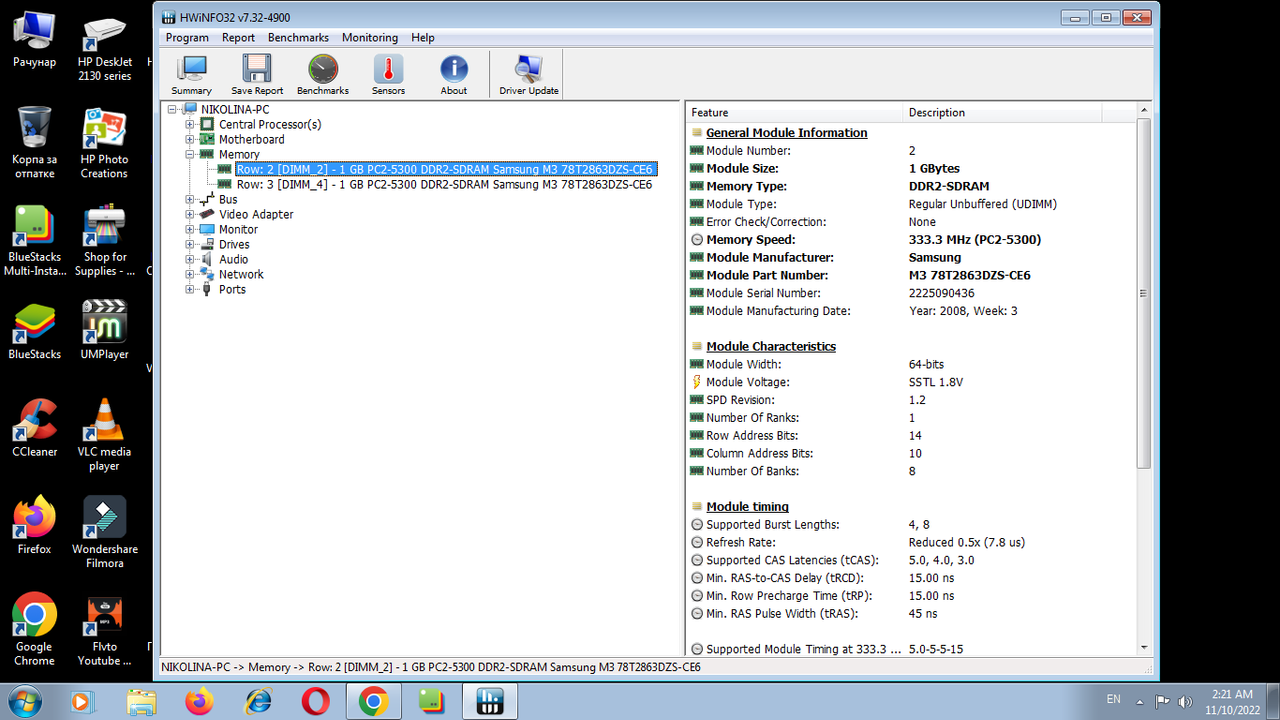Click the details pane vertical scrollbar thumb
The width and height of the screenshot is (1280, 720).
tap(1144, 293)
